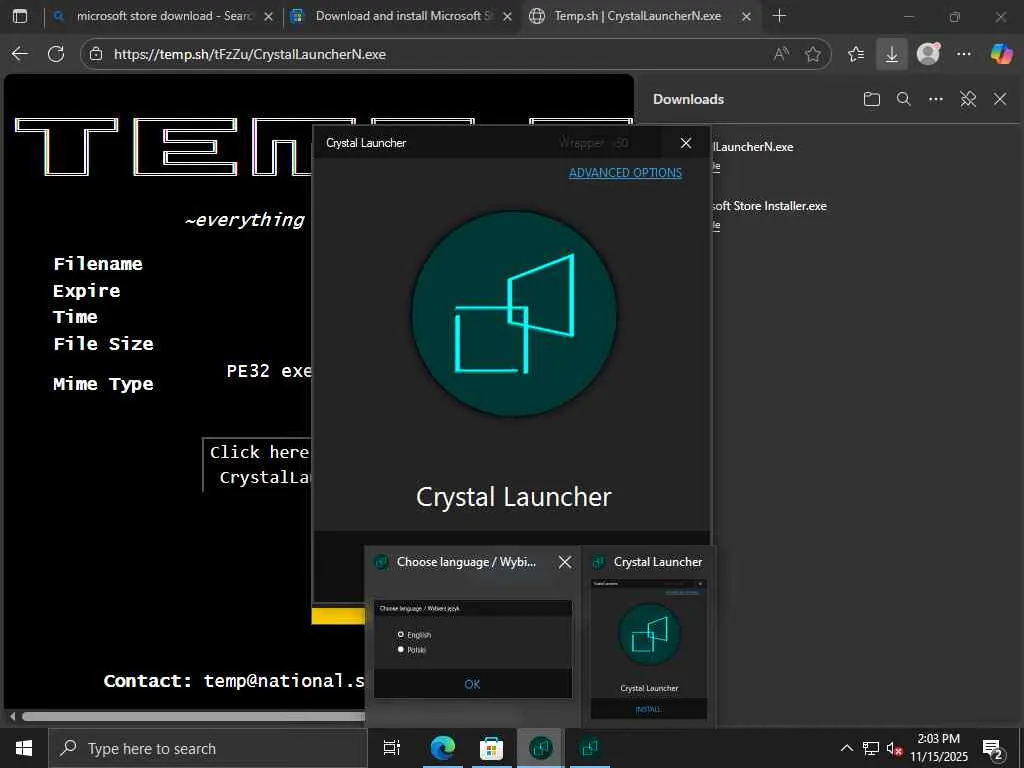Add this page to favorites star
Viewport: 1024px width, 768px height.
tap(812, 54)
